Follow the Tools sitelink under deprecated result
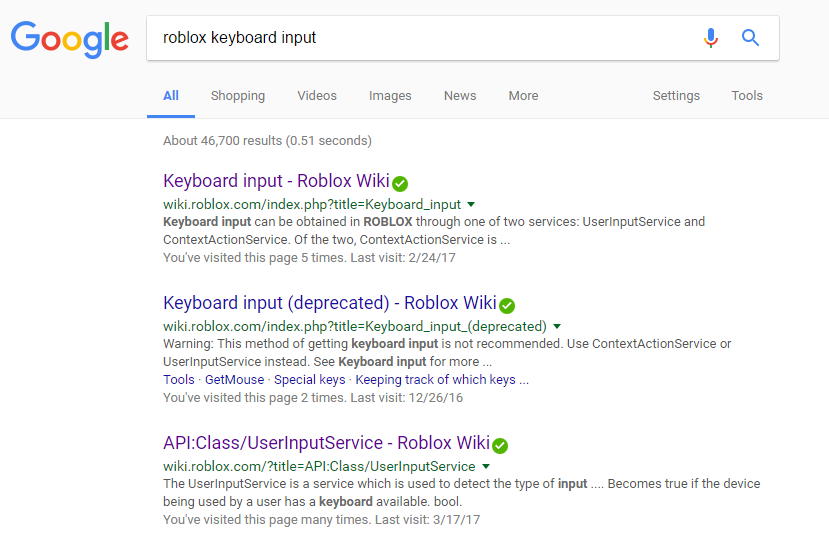The height and width of the screenshot is (540, 829). coord(179,380)
